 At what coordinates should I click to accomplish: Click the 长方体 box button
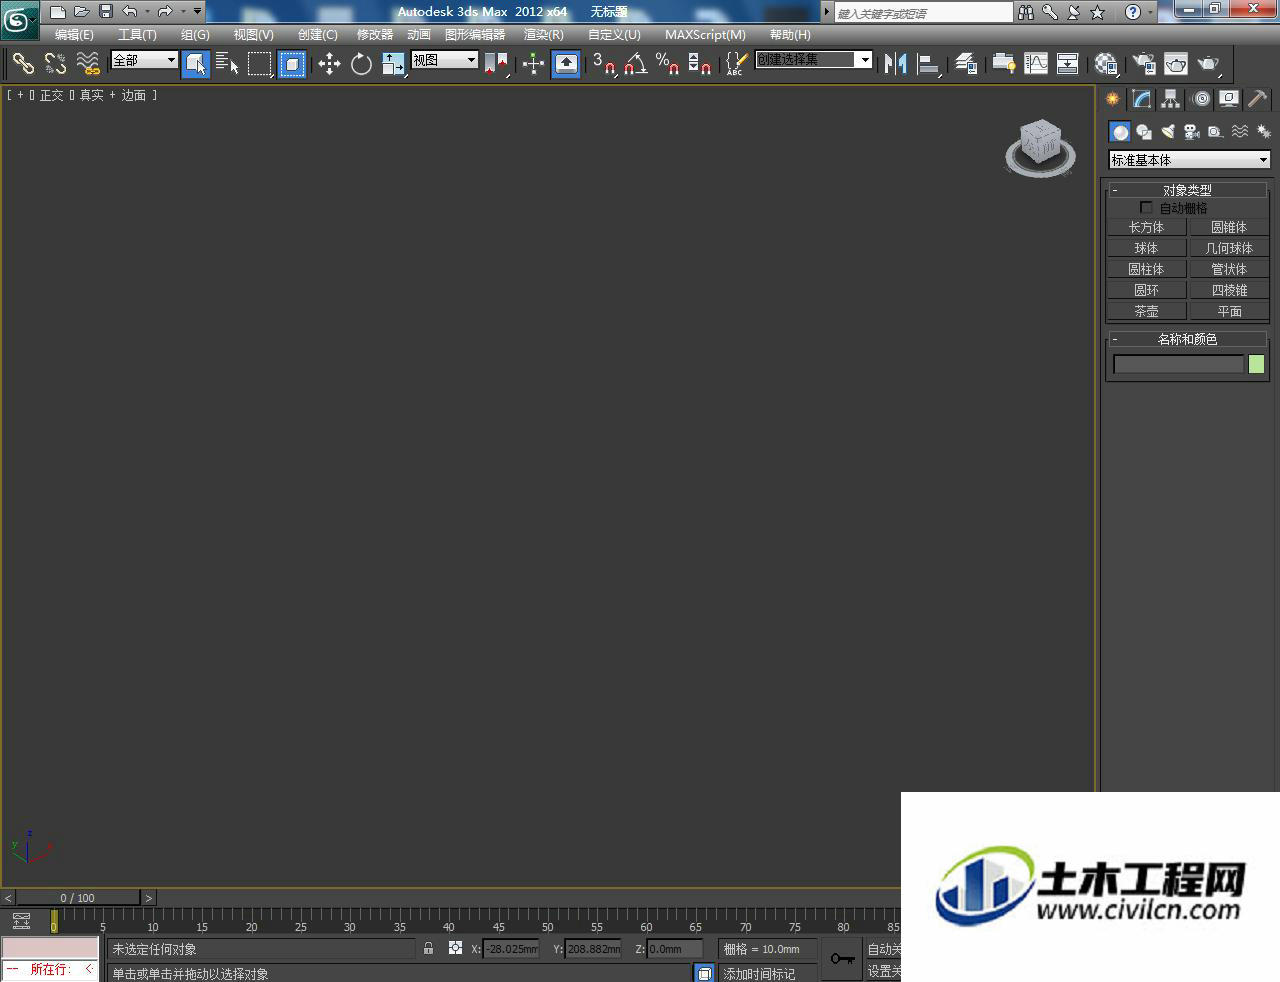coord(1146,227)
